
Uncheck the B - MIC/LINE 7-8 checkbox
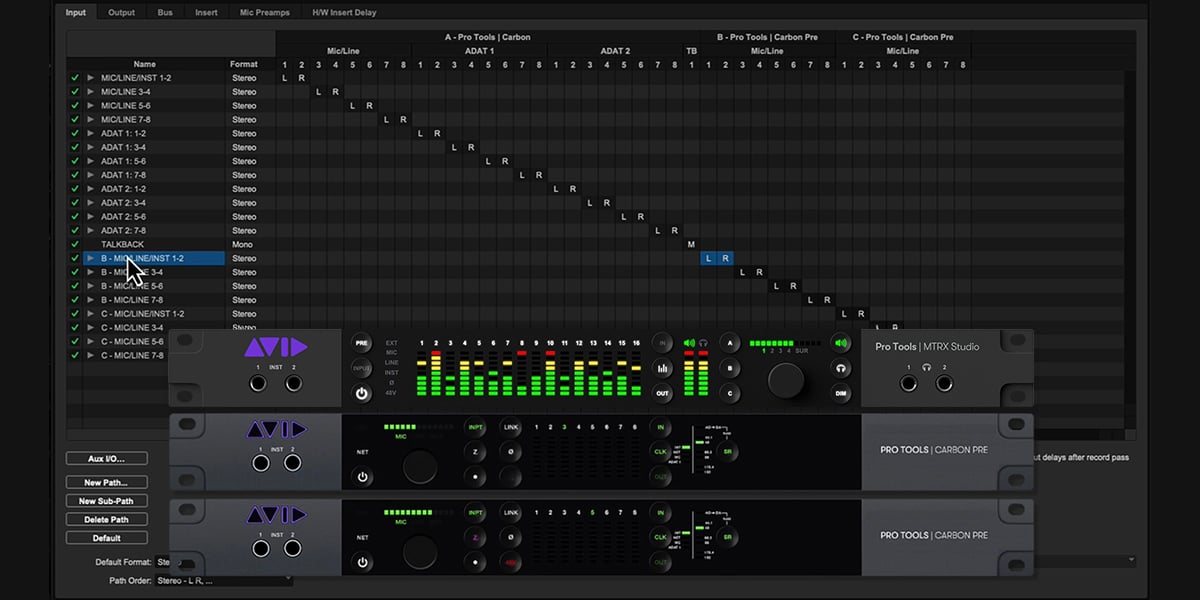point(74,300)
